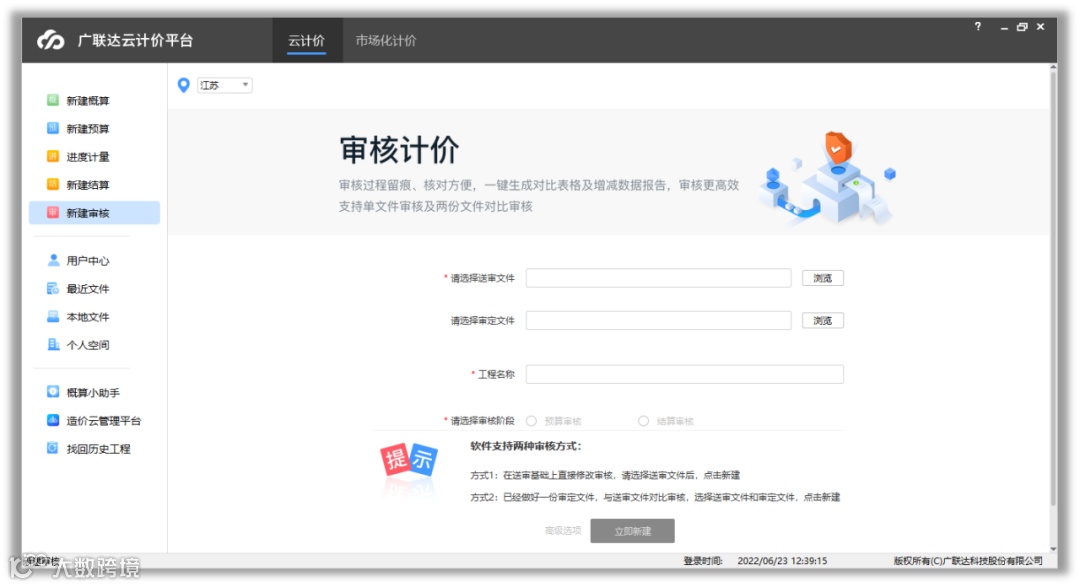The height and width of the screenshot is (587, 1080).
Task: Click the restore window button
Action: tap(1022, 27)
